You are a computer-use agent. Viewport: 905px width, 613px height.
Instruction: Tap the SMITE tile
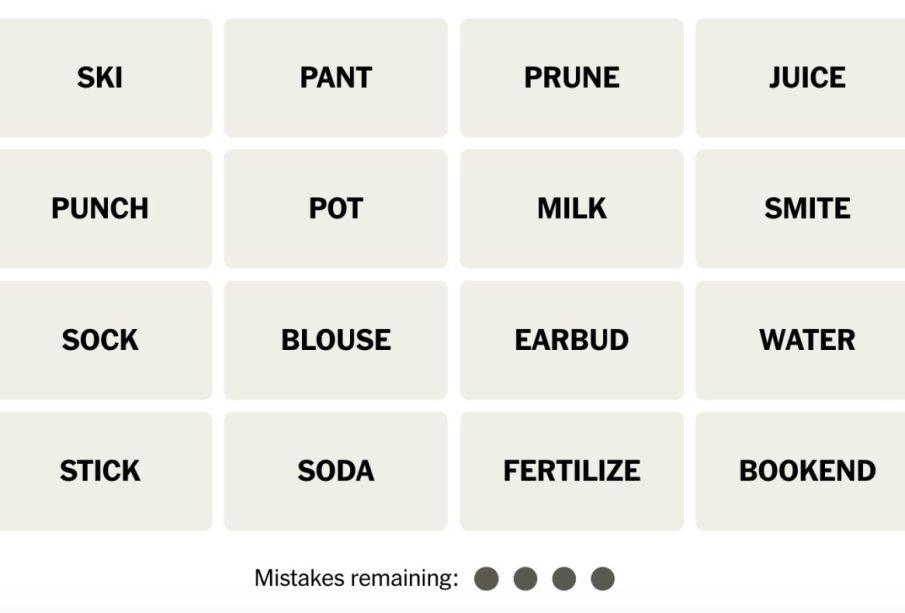click(x=806, y=209)
